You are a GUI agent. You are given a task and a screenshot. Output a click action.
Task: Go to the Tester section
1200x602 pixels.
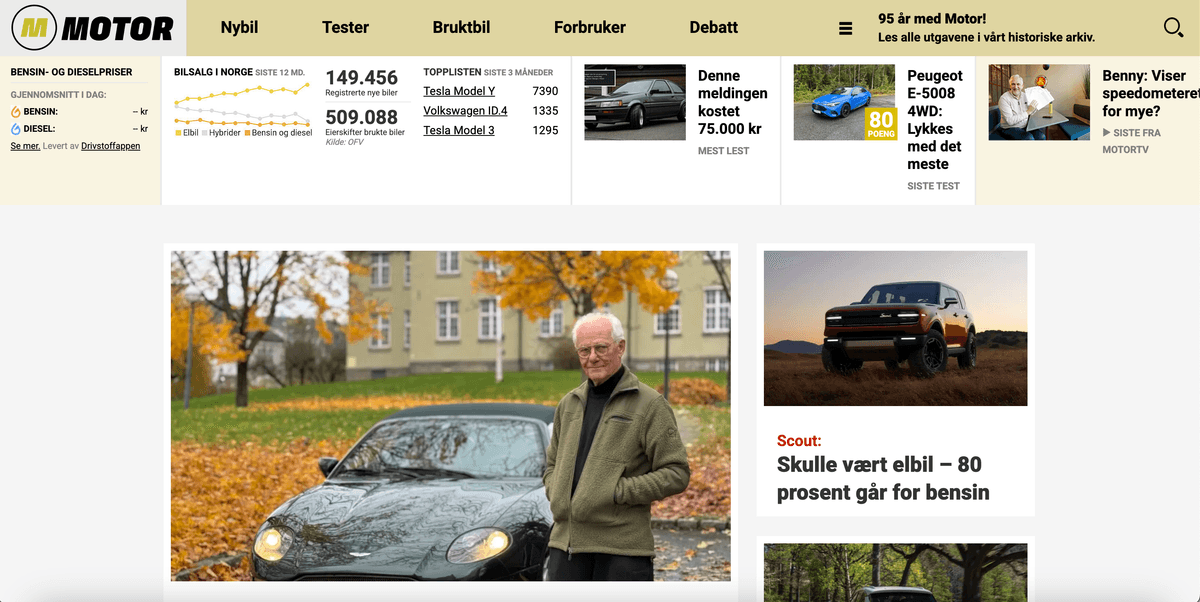point(346,27)
